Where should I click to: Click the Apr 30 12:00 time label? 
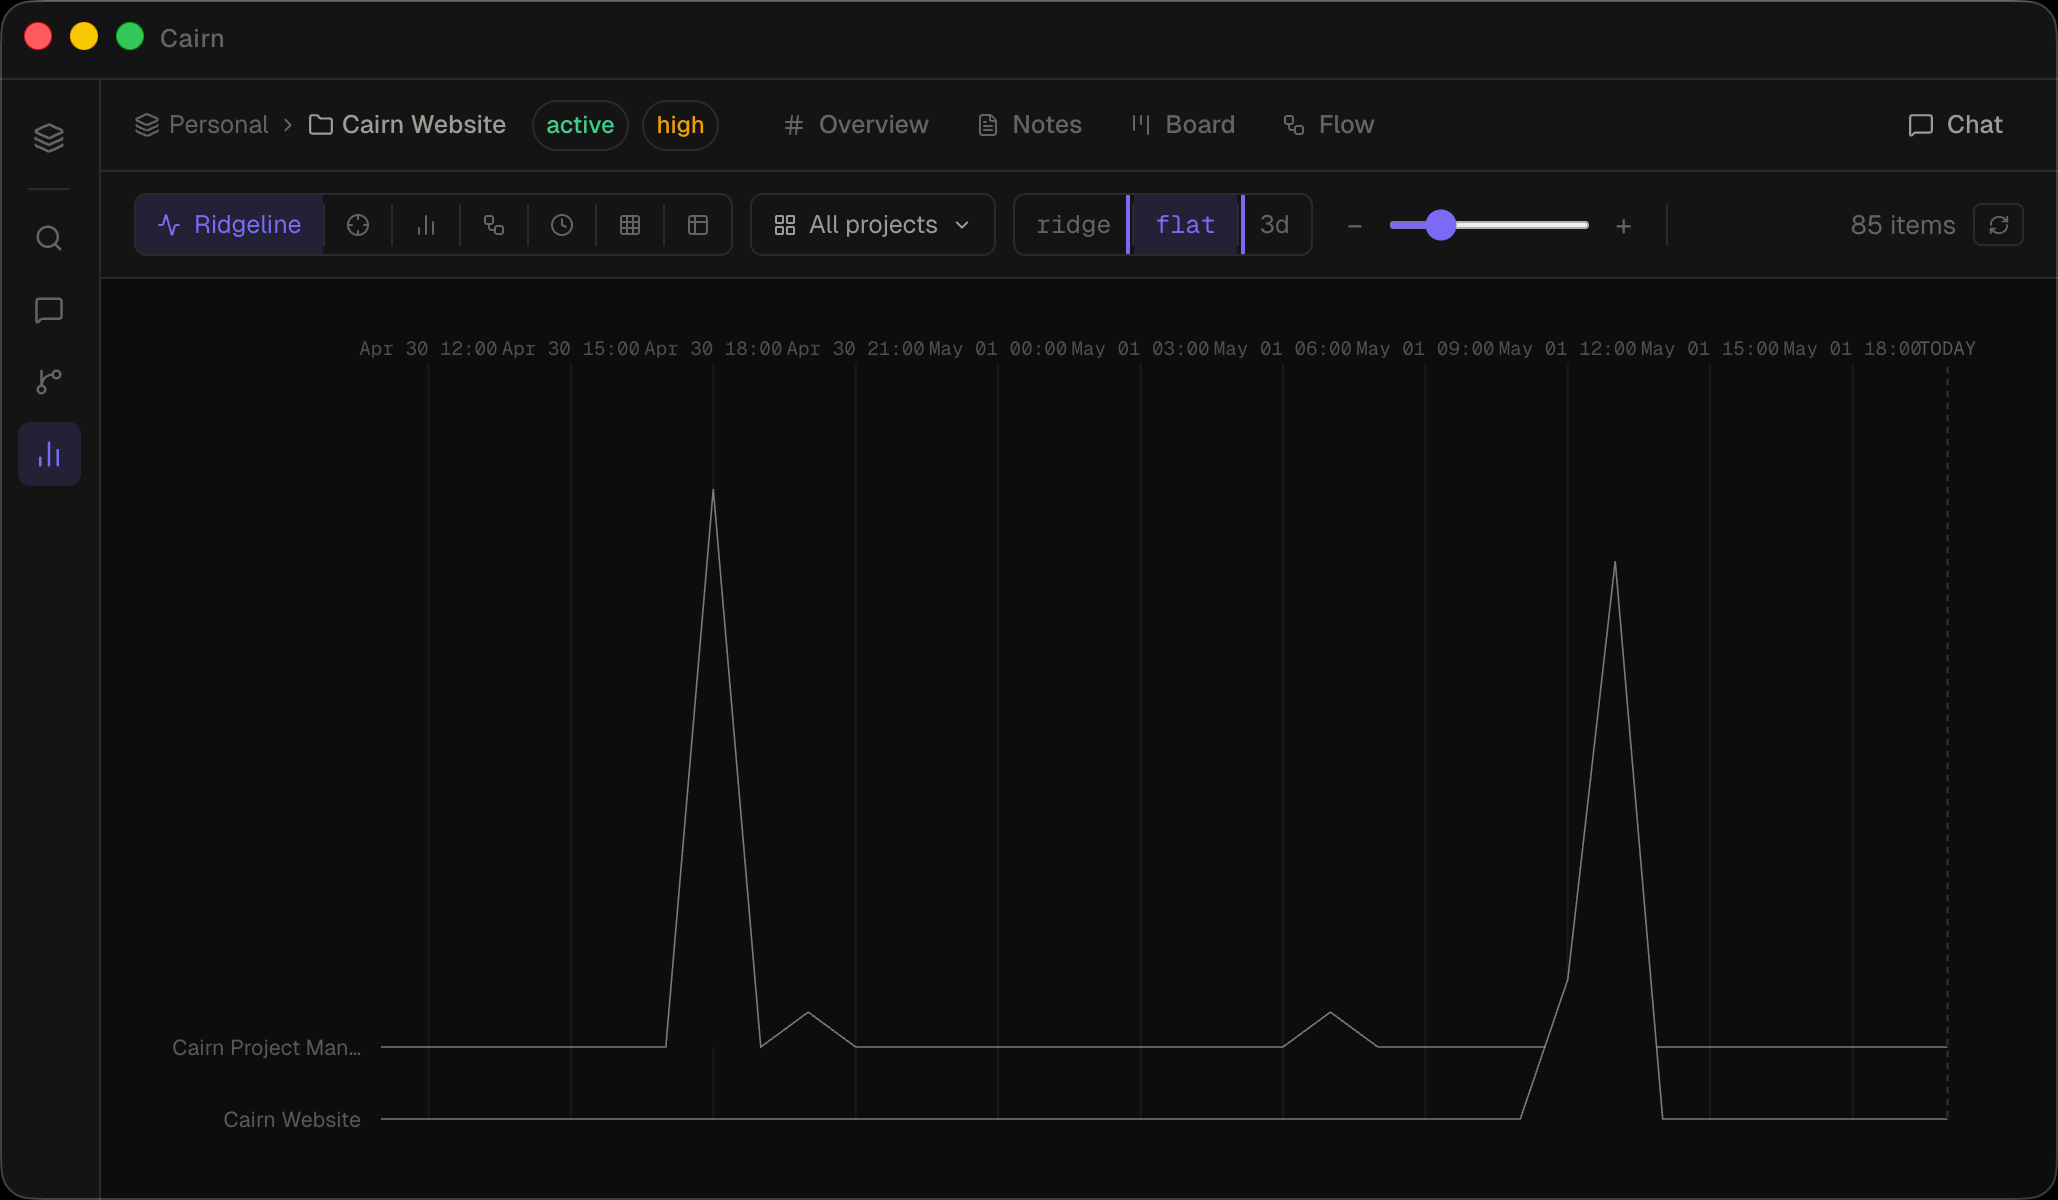point(428,349)
